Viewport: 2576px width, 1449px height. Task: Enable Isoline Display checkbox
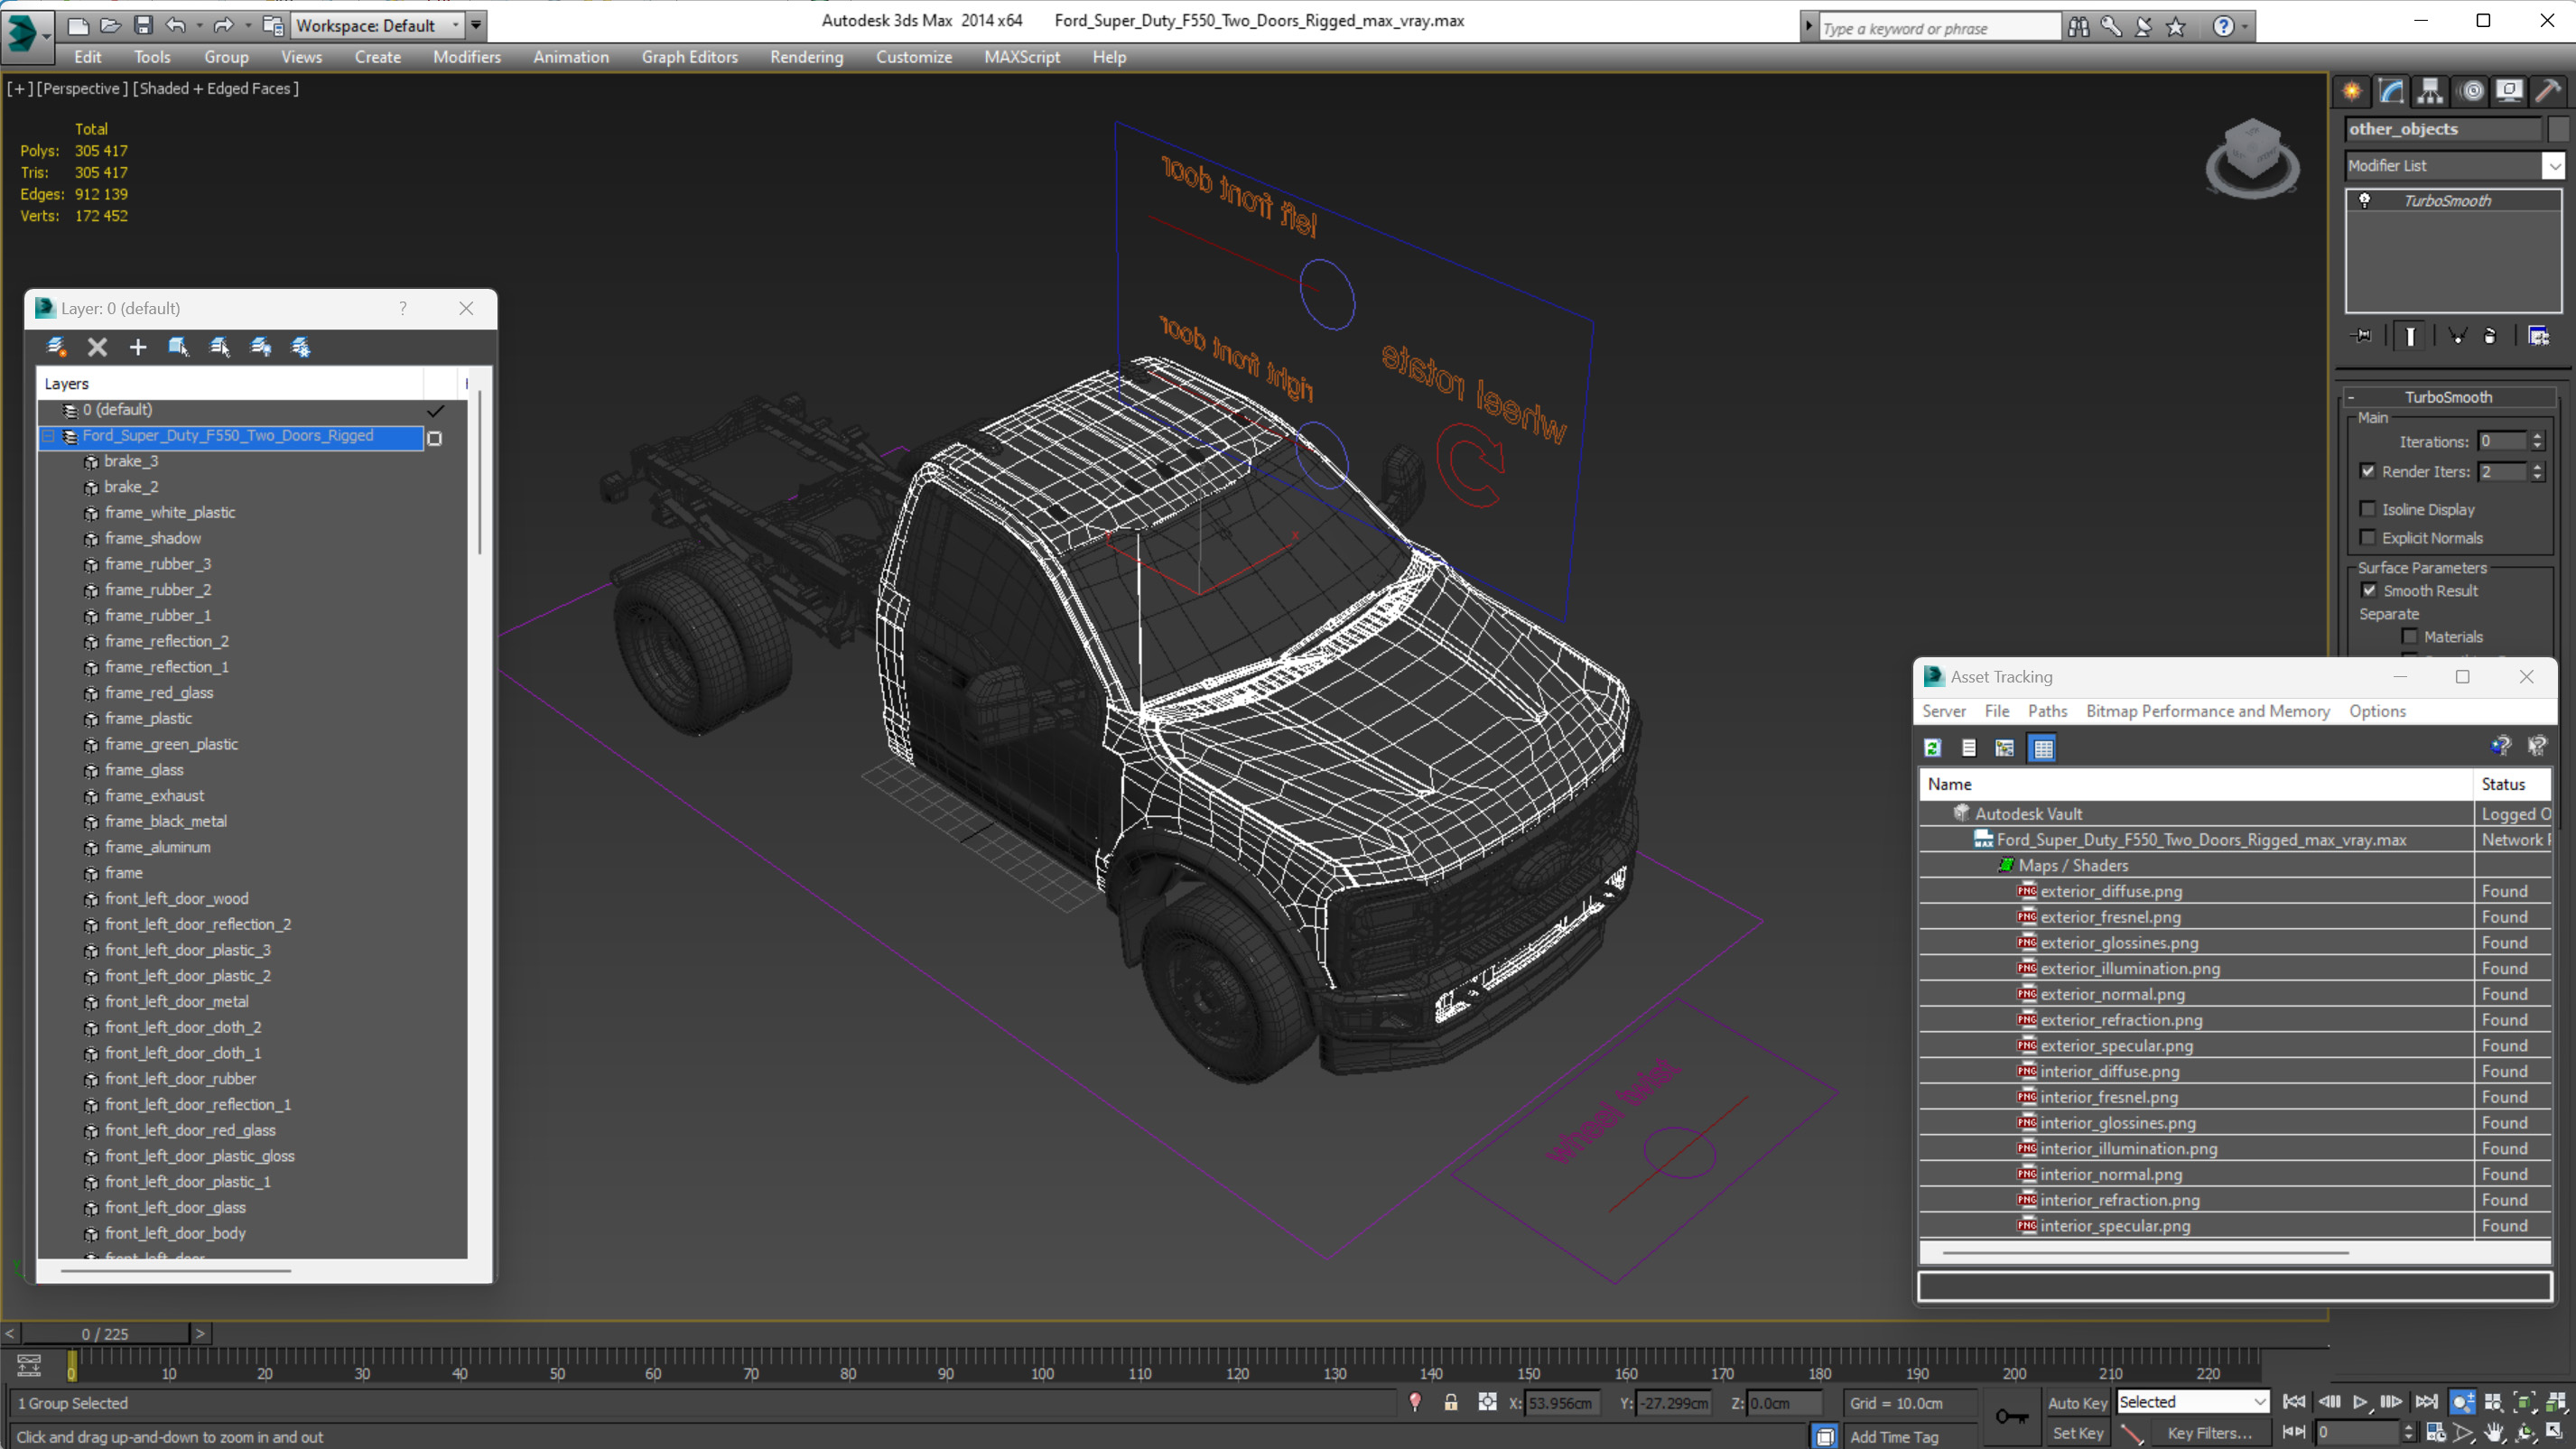click(2368, 509)
